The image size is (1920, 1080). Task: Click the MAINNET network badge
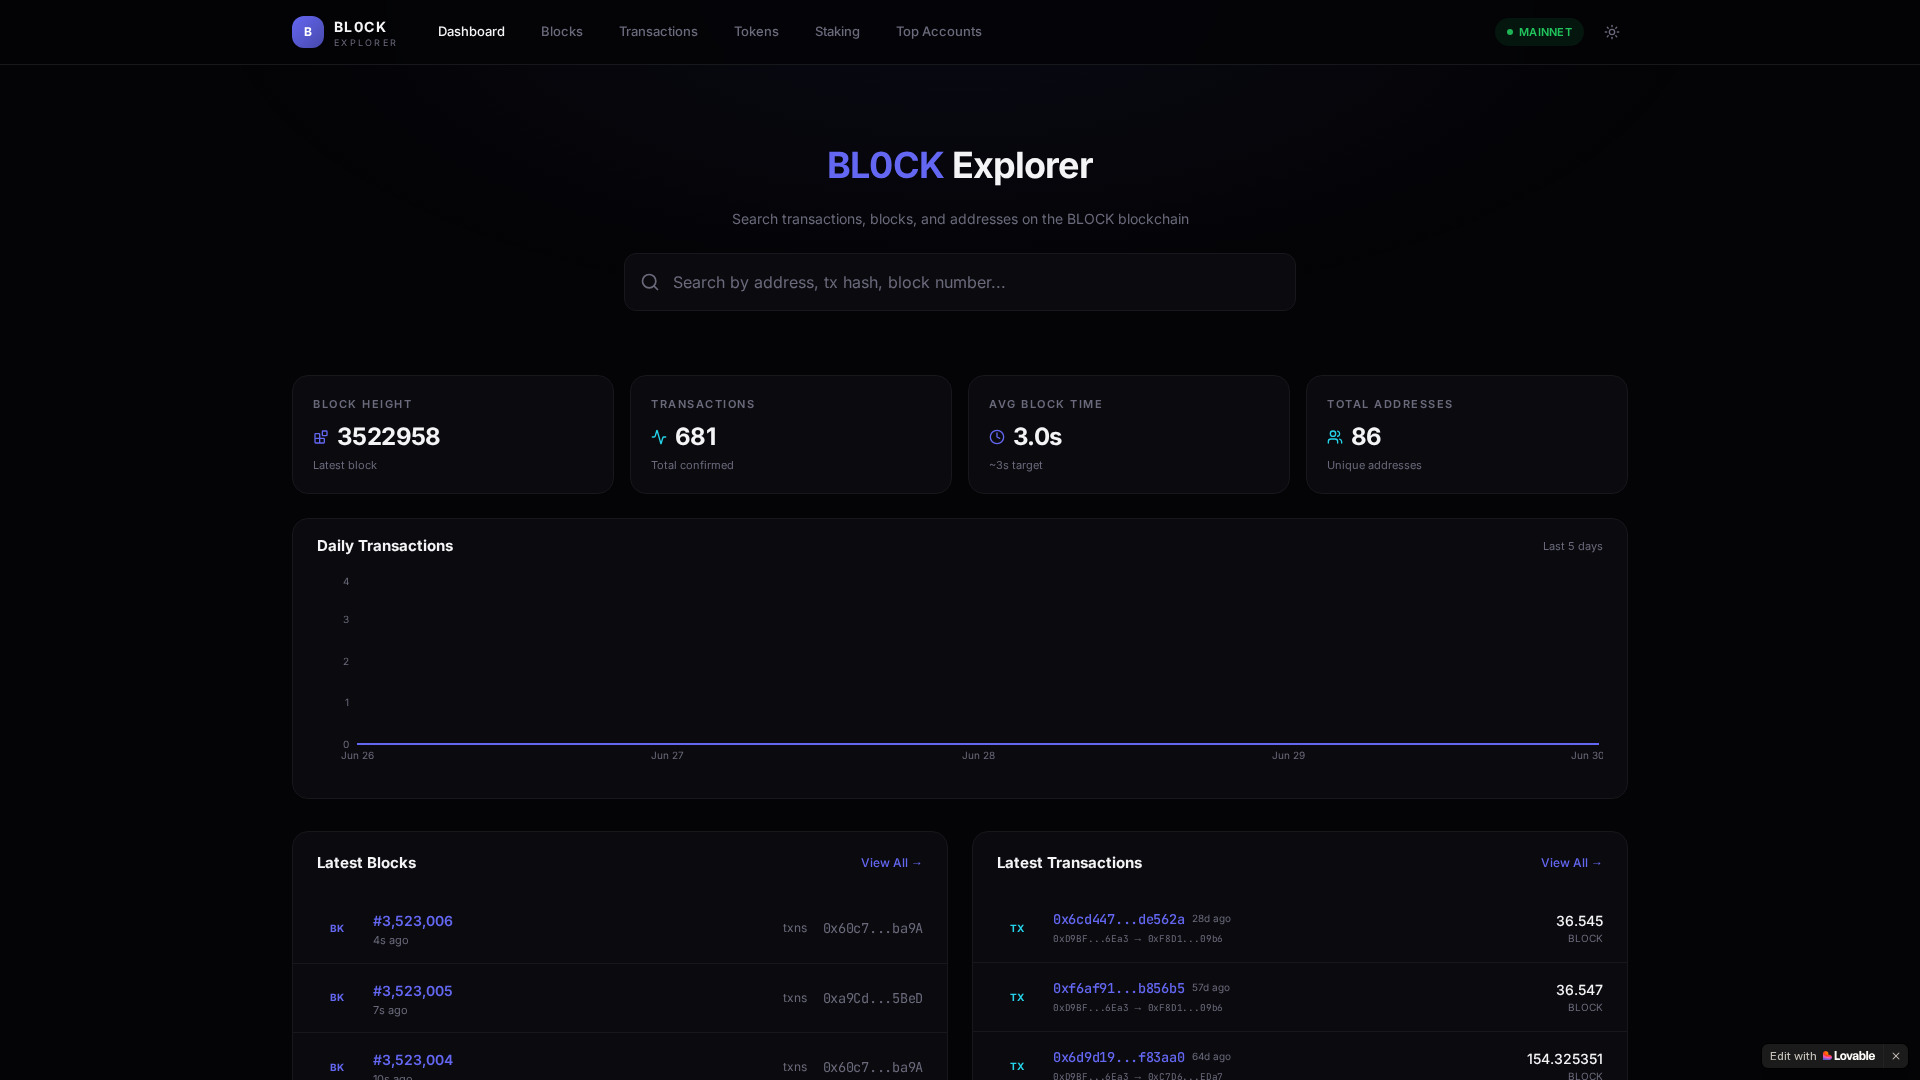(x=1539, y=32)
